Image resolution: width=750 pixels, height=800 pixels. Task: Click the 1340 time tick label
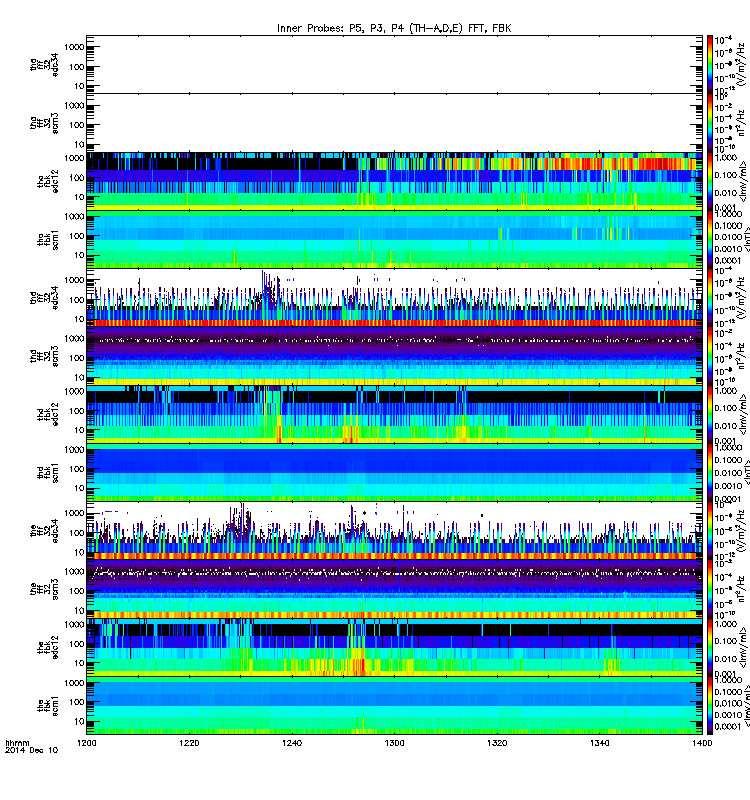[x=599, y=743]
